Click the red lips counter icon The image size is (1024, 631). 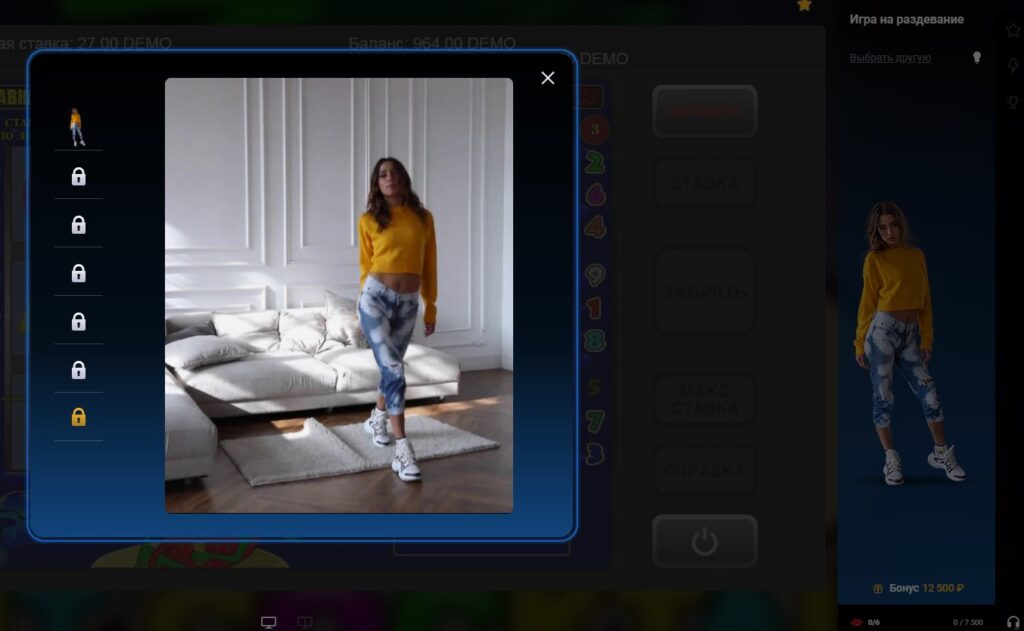[856, 622]
